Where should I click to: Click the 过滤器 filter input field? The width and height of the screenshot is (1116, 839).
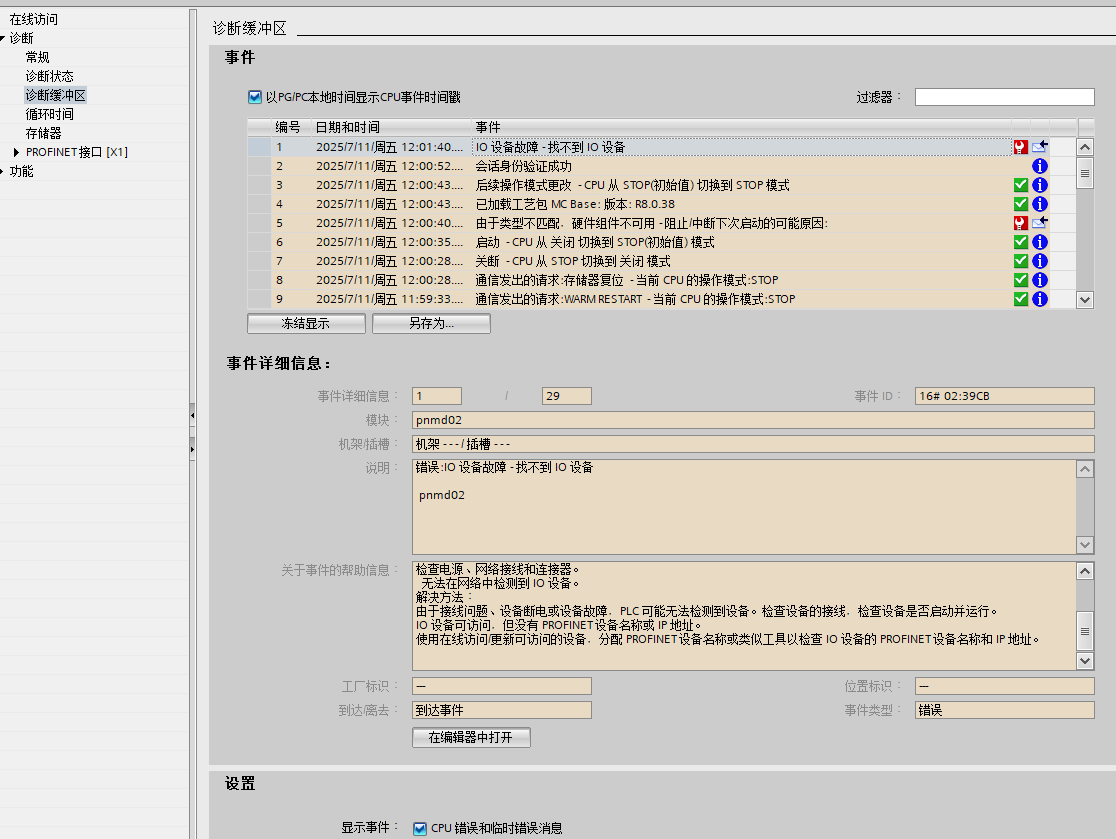1004,97
